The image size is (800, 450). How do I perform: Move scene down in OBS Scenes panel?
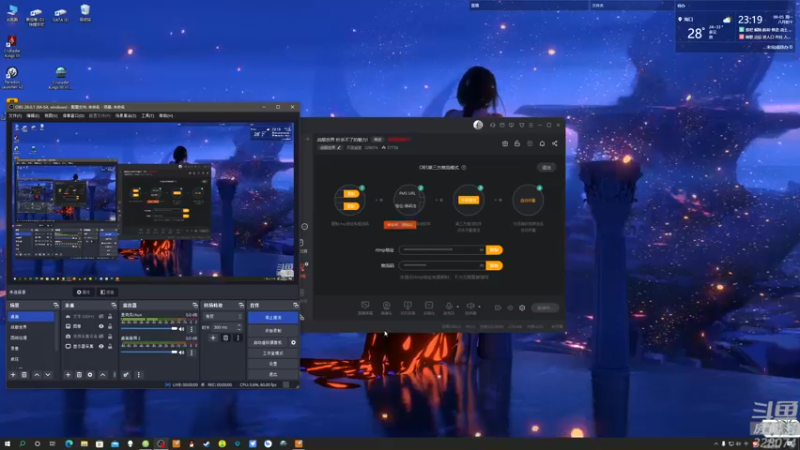pyautogui.click(x=47, y=374)
